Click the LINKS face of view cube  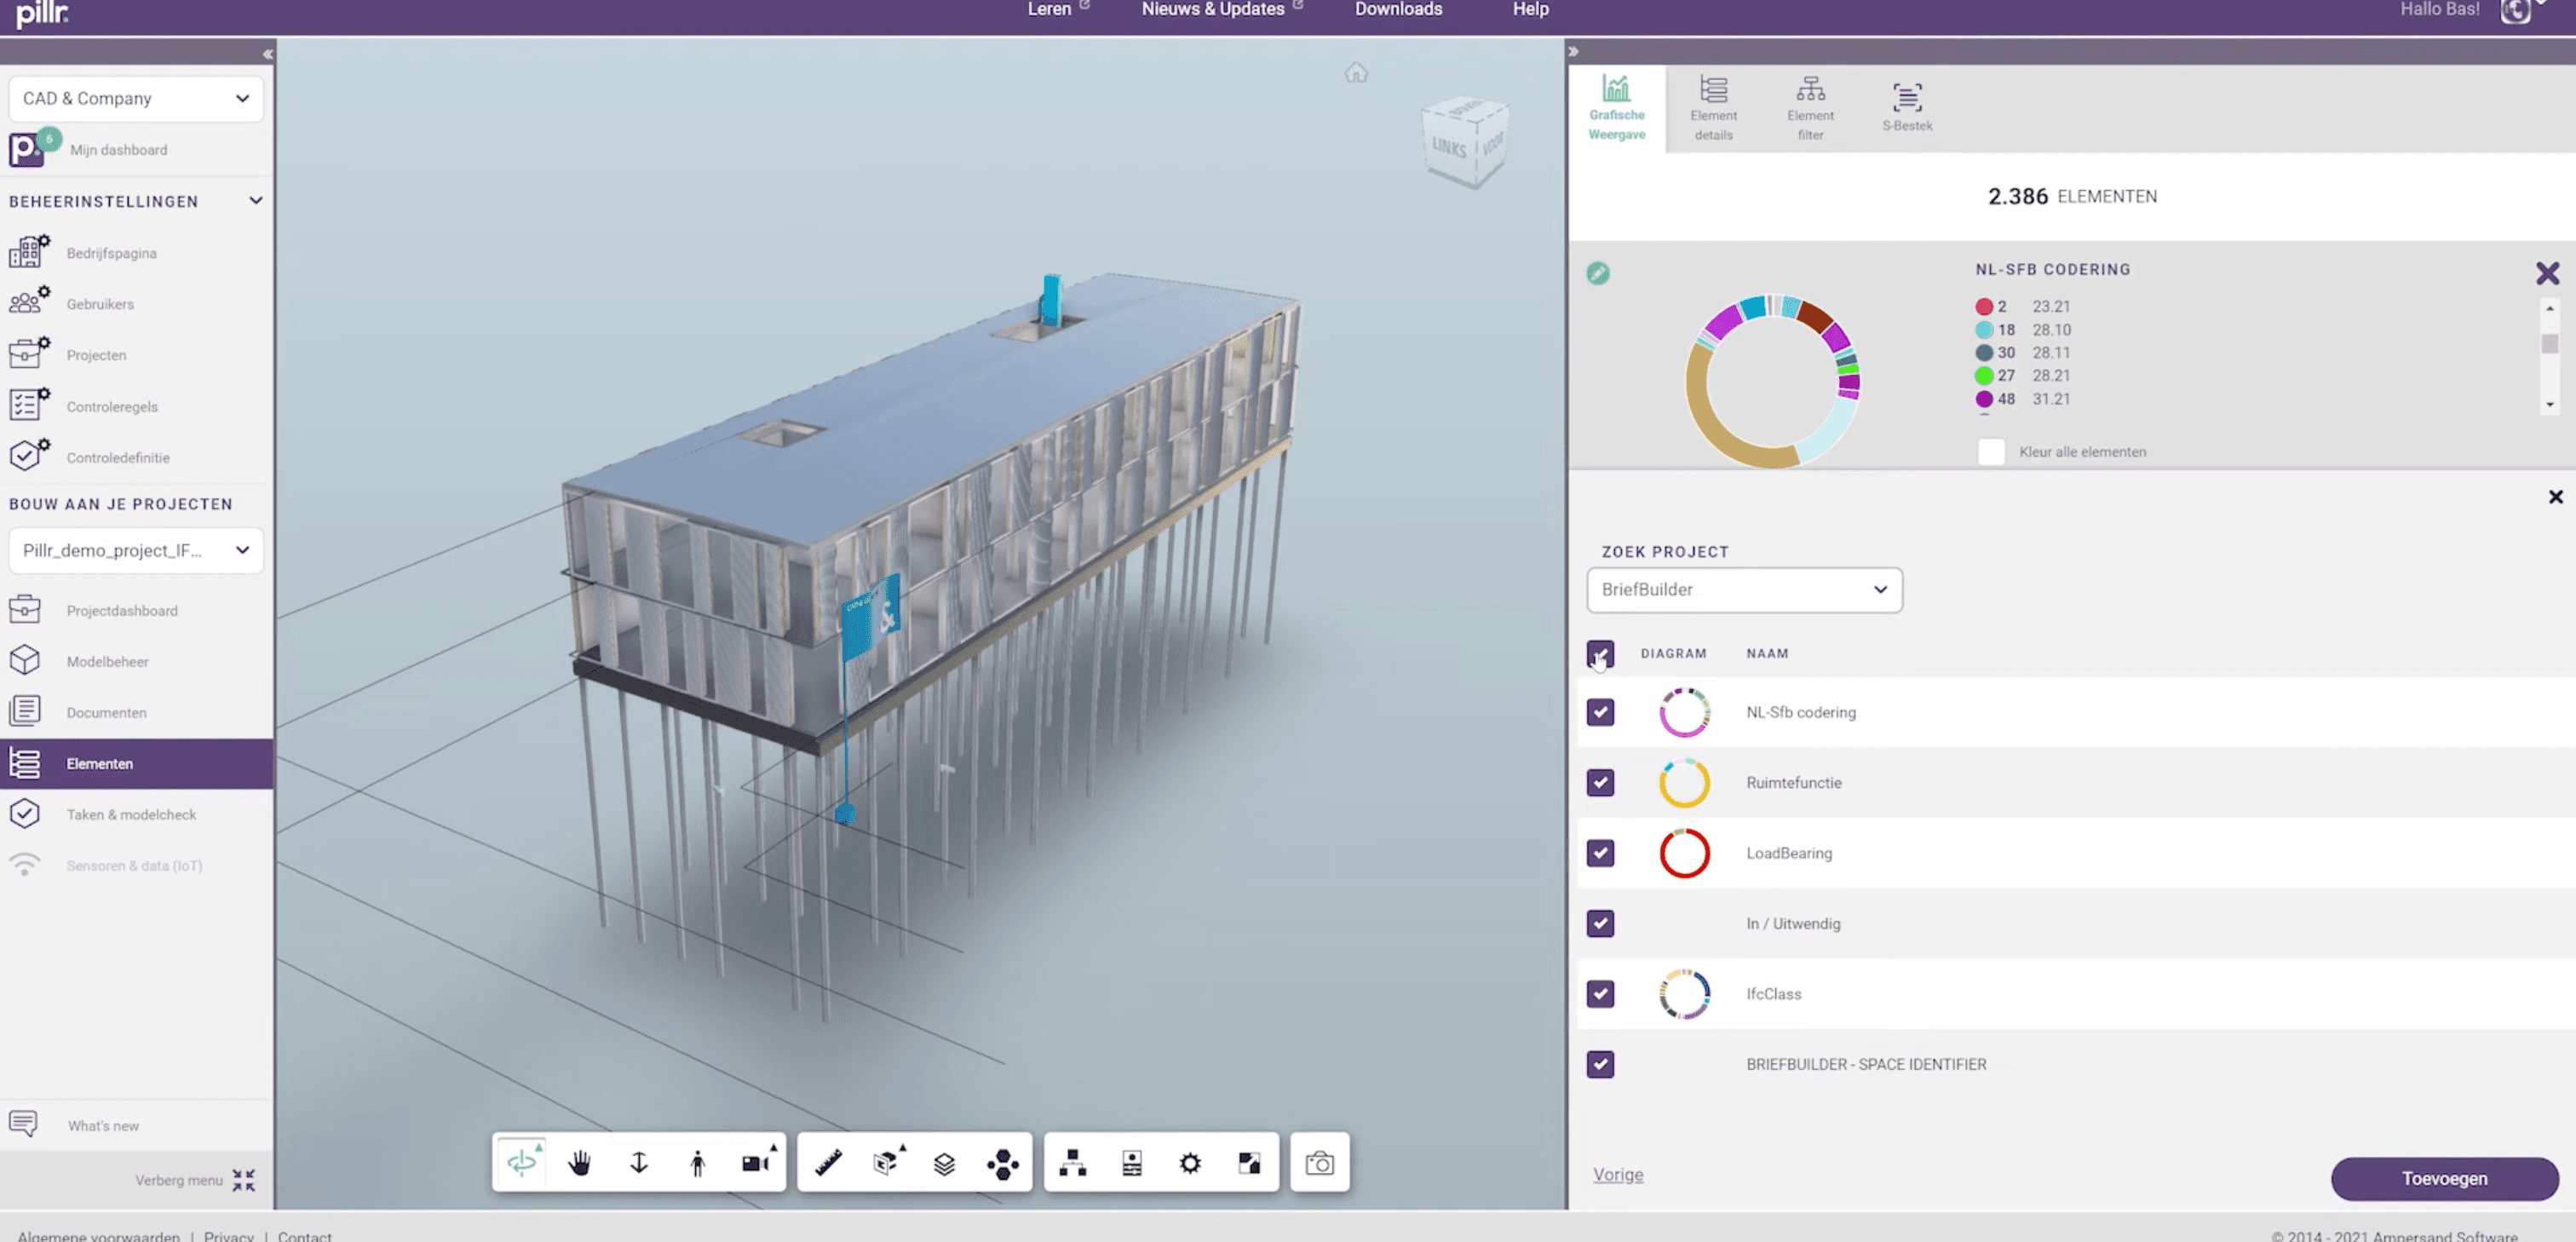1448,148
